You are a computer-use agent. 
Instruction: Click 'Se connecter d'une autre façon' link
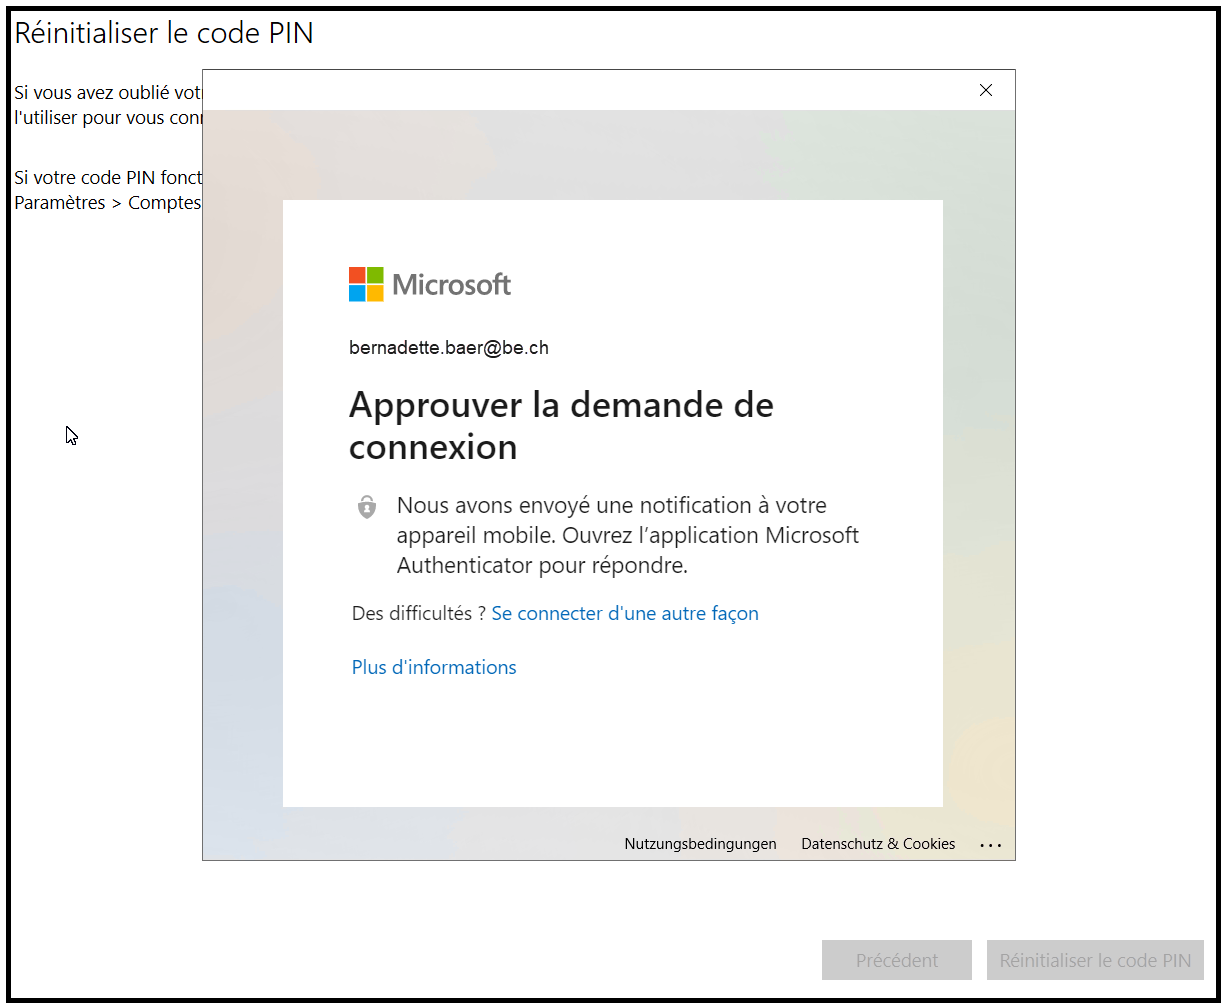pos(625,613)
